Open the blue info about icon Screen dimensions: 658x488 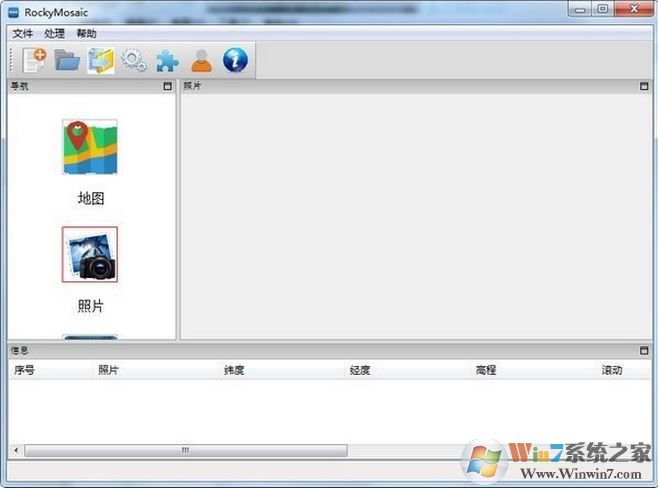(x=235, y=60)
